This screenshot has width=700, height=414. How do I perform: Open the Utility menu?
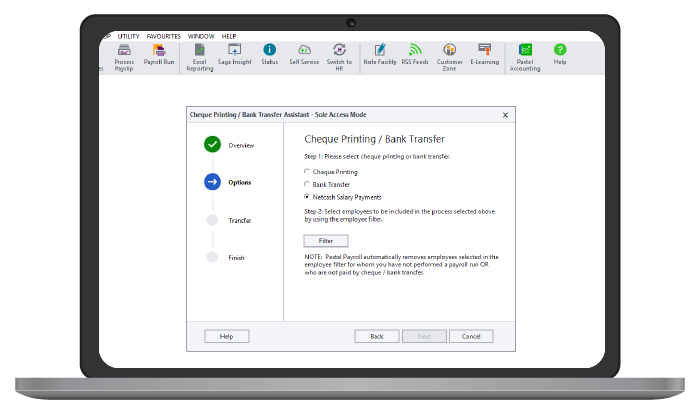click(x=129, y=36)
